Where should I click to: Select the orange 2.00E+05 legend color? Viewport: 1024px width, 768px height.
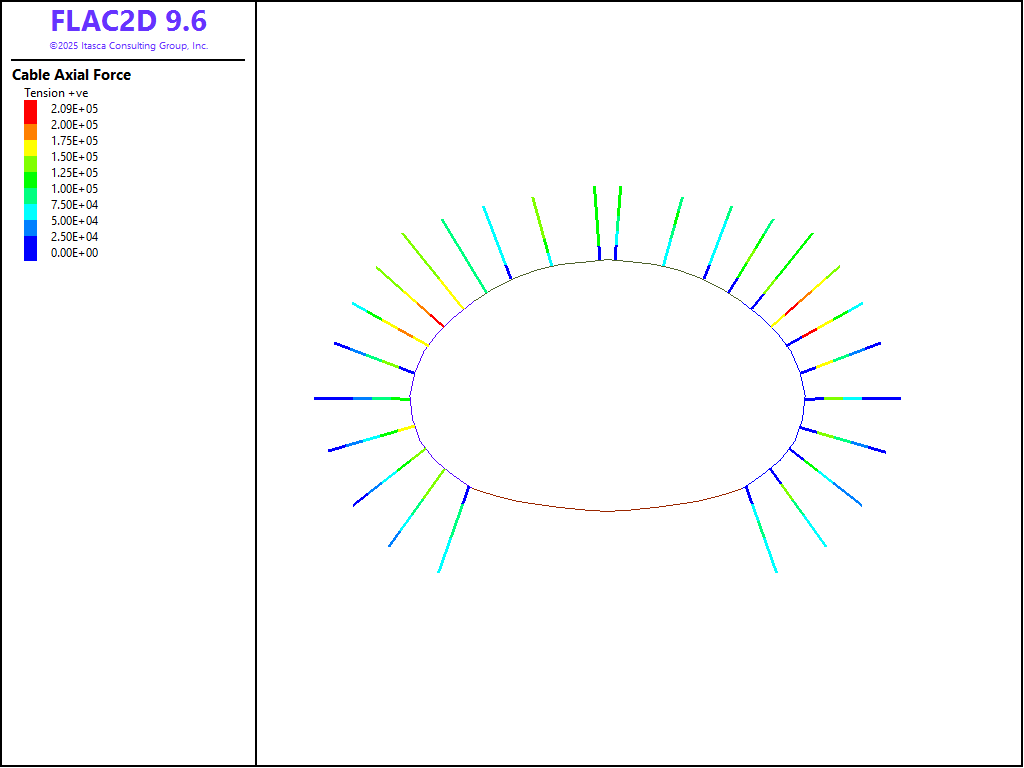point(30,125)
